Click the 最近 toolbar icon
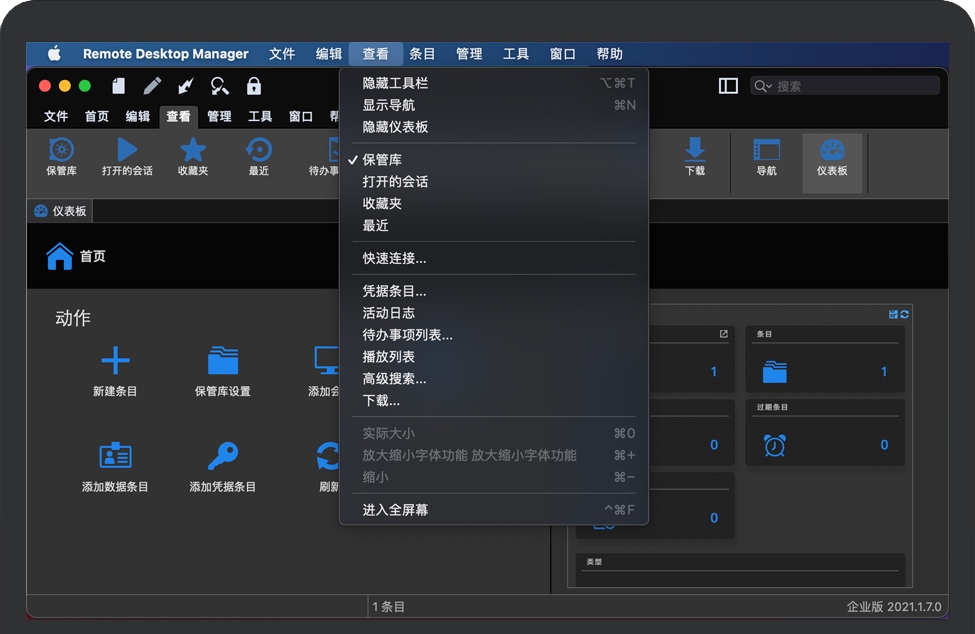 tap(258, 158)
